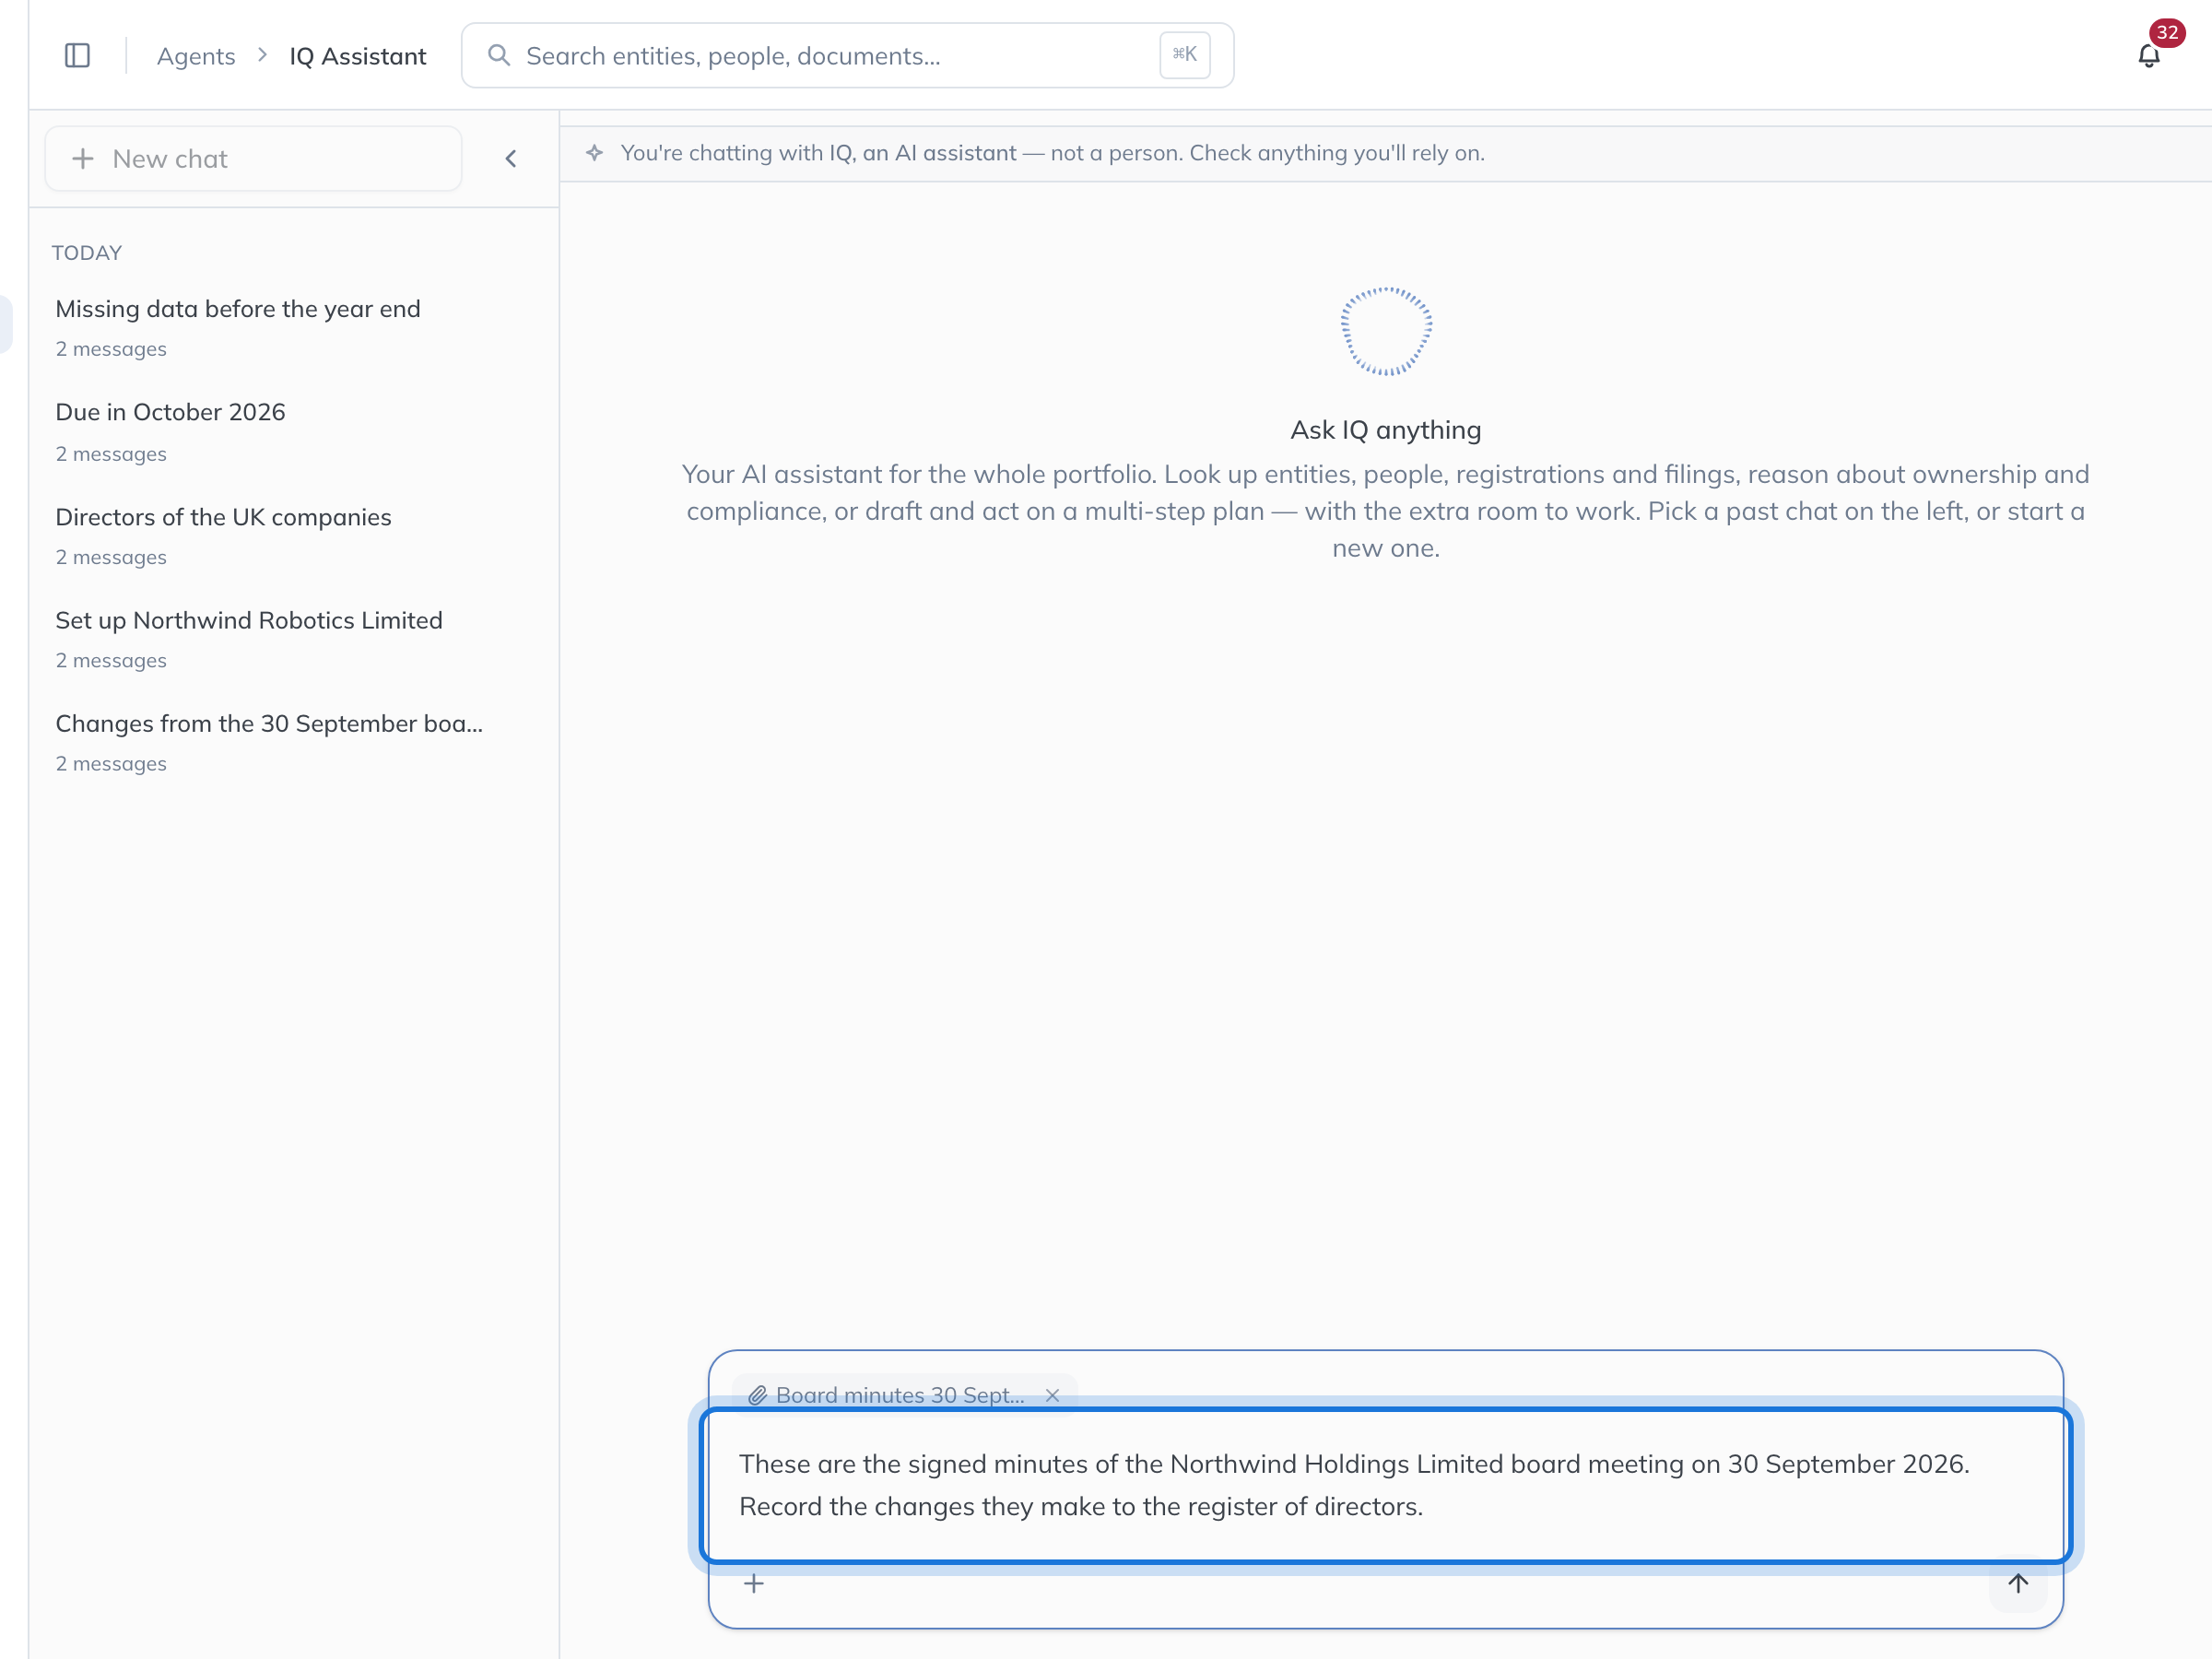This screenshot has width=2212, height=1659.
Task: Collapse the chat history panel
Action: [511, 159]
